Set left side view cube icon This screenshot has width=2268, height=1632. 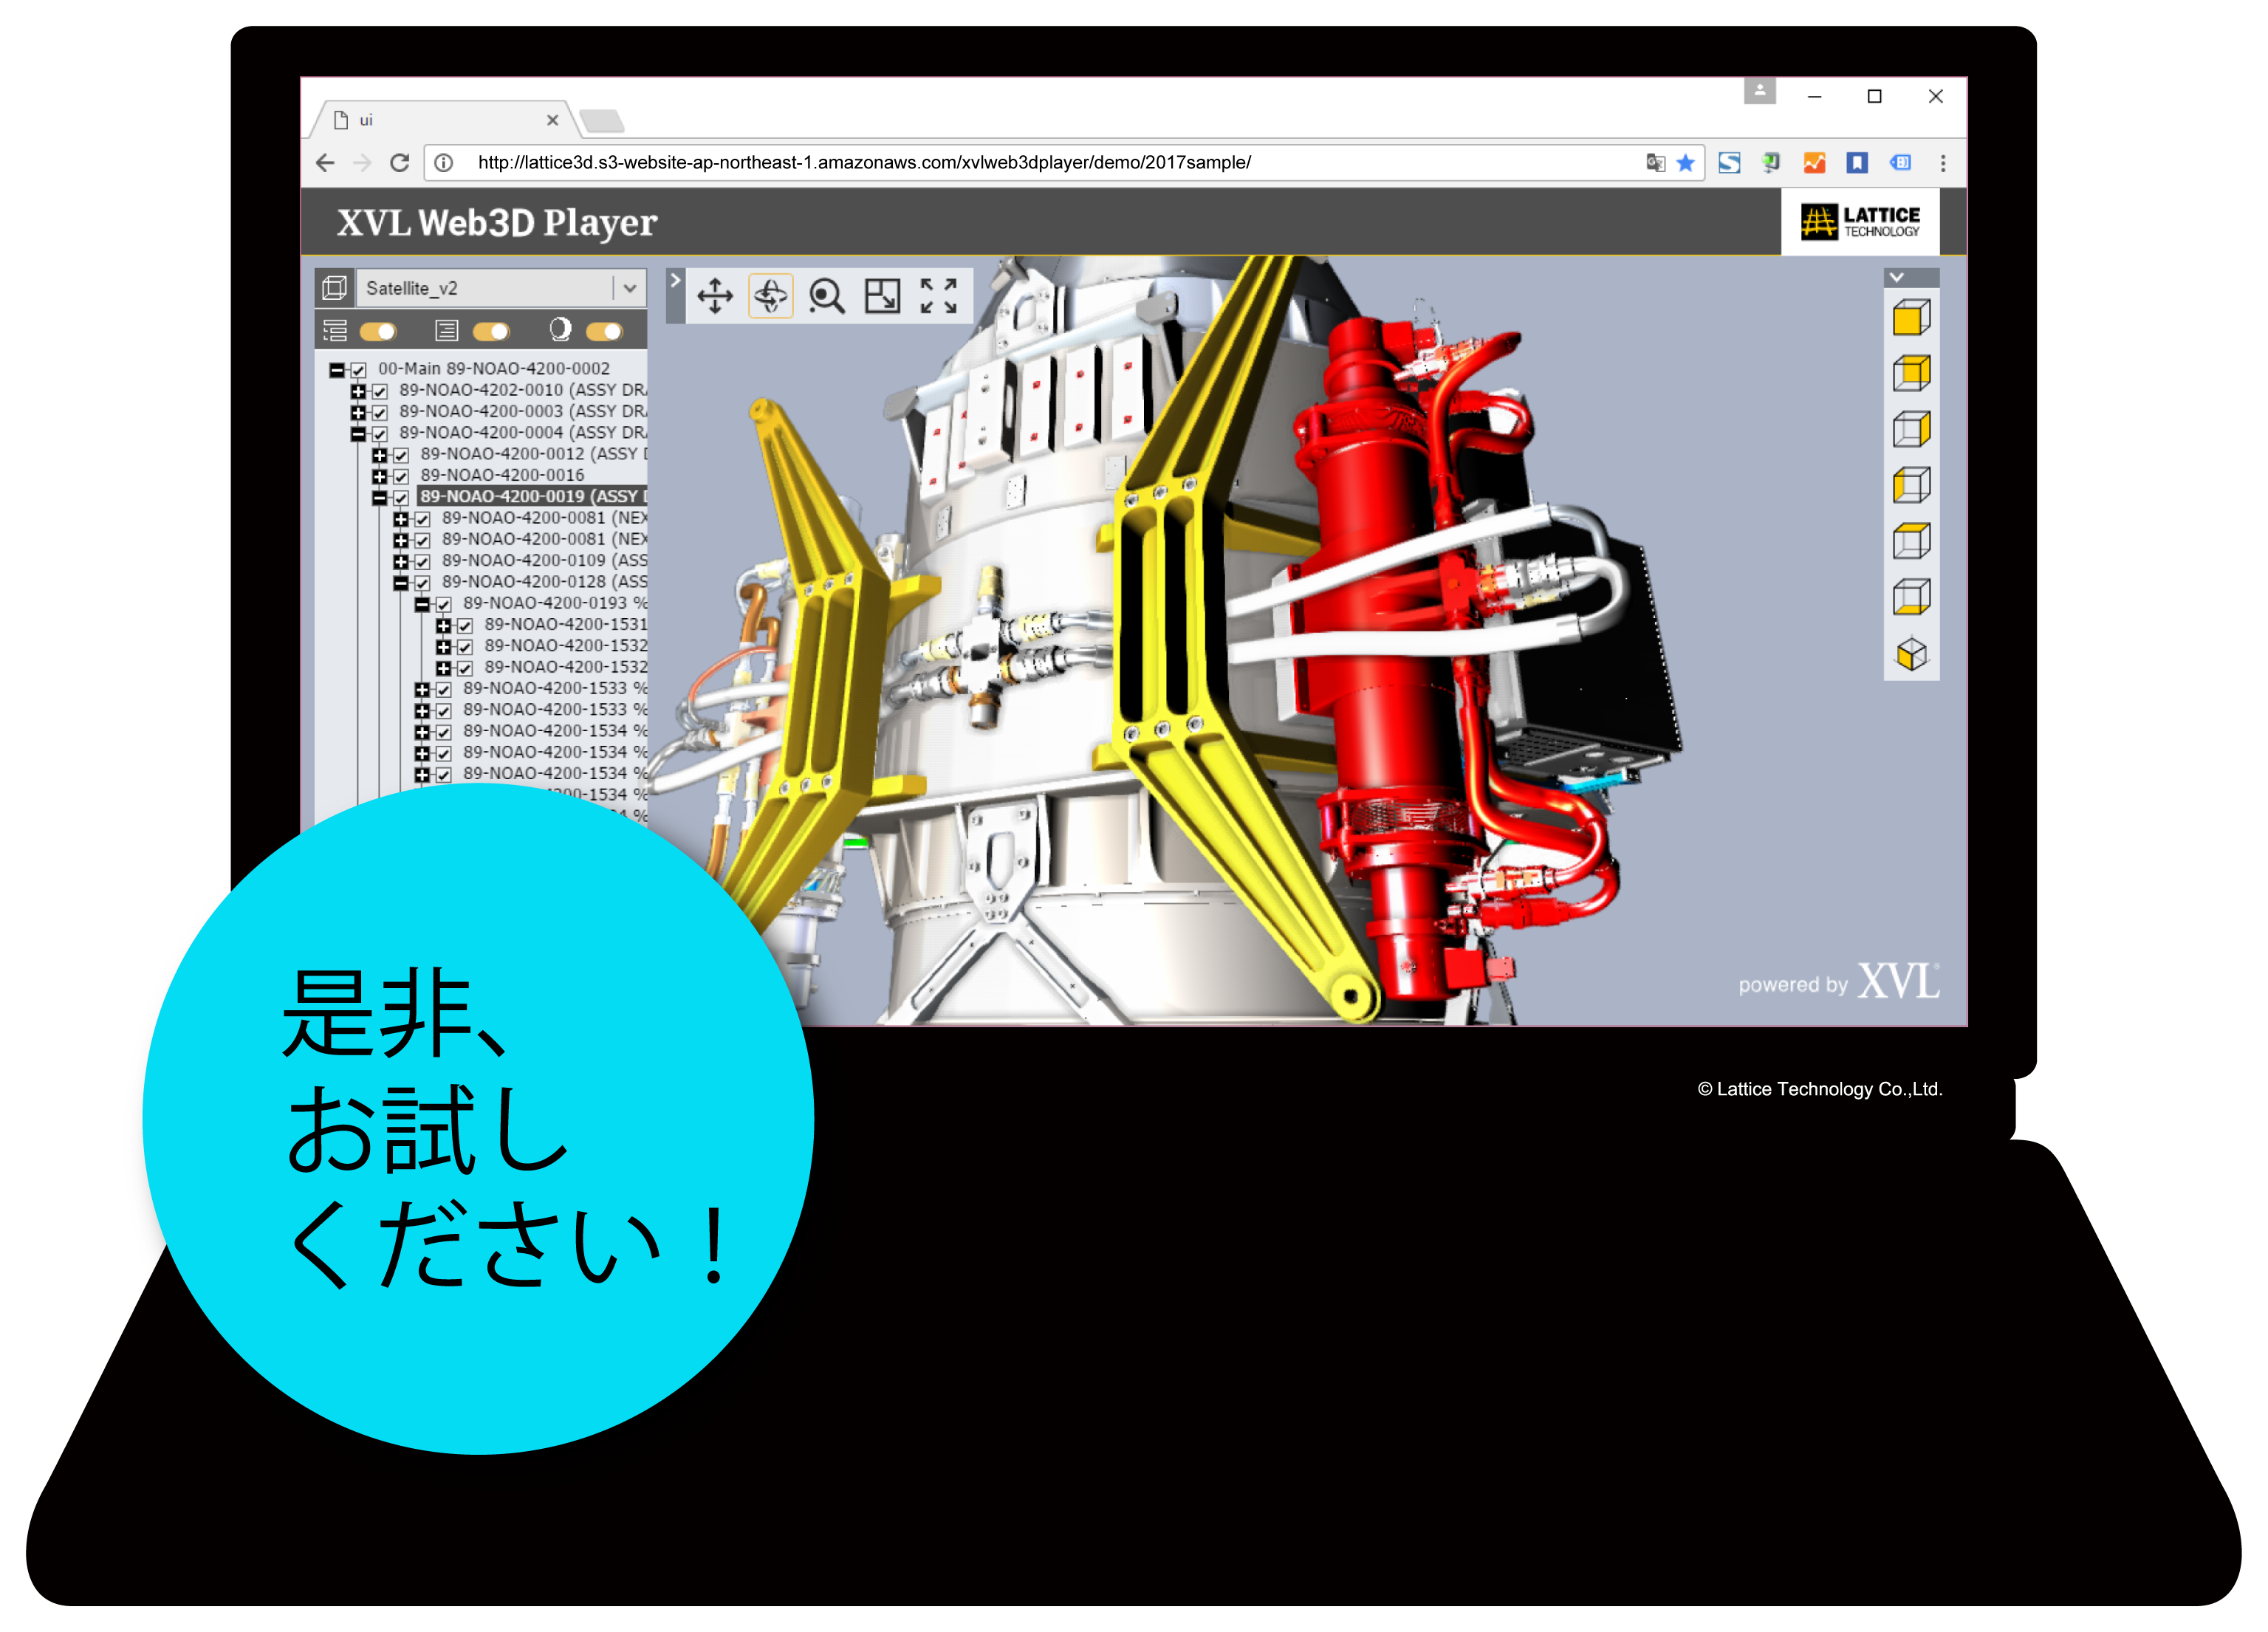point(1911,486)
